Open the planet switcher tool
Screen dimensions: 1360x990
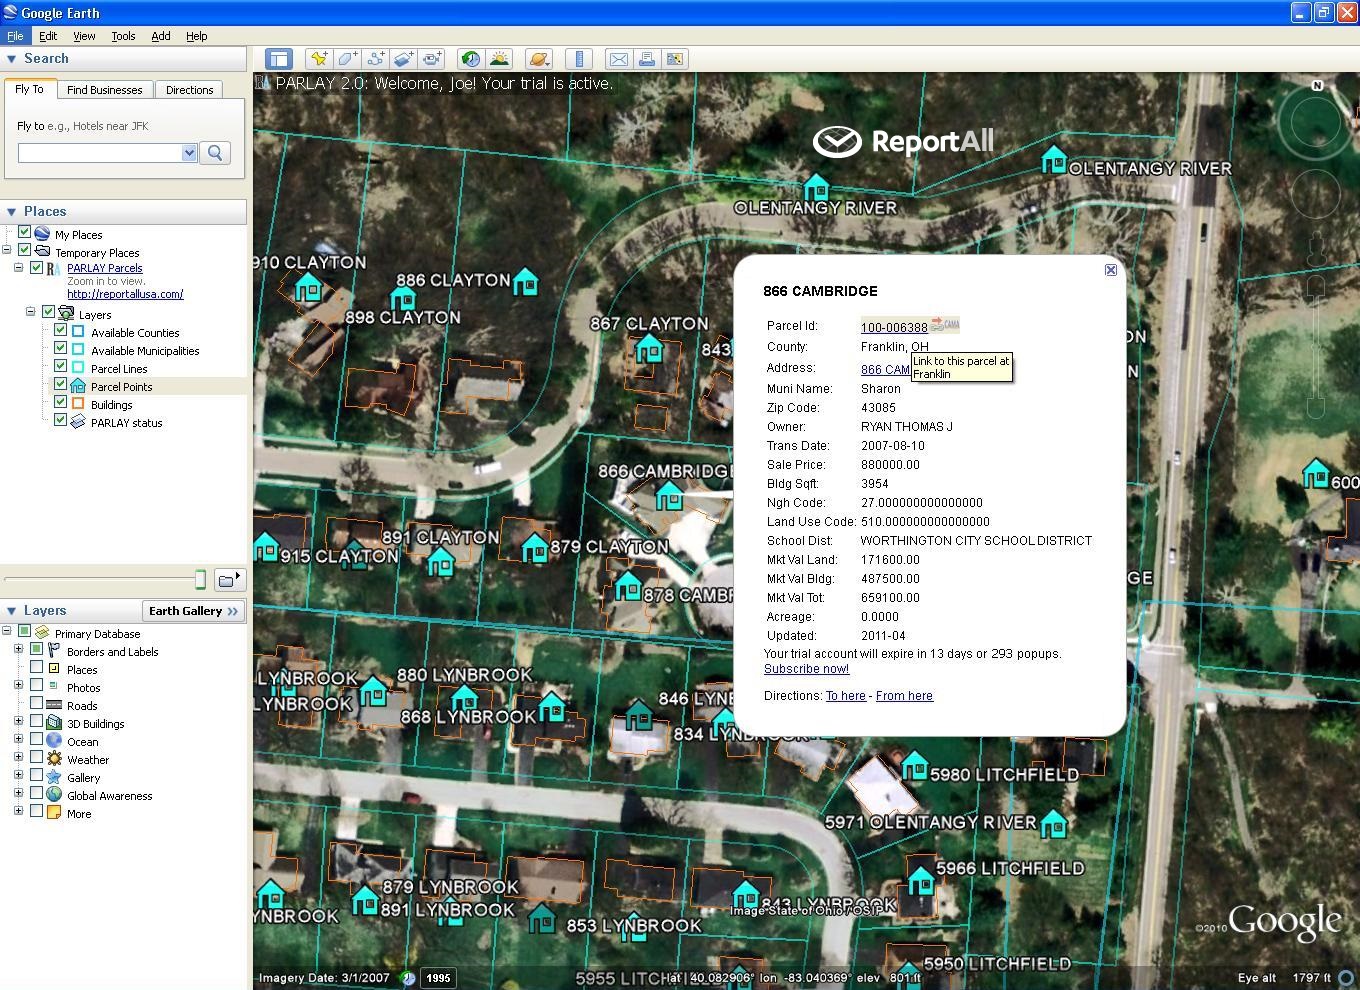click(x=538, y=59)
